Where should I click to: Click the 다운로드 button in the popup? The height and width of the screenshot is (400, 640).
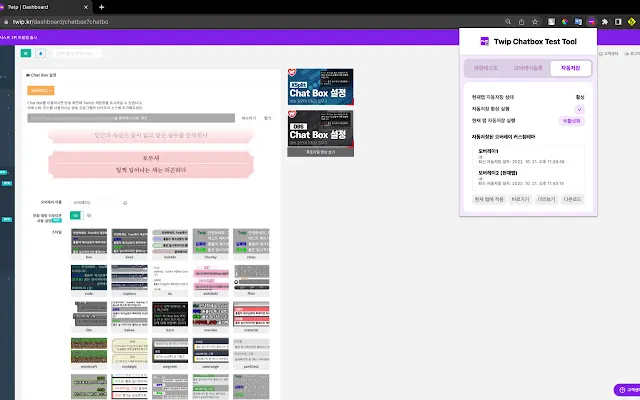pyautogui.click(x=572, y=199)
